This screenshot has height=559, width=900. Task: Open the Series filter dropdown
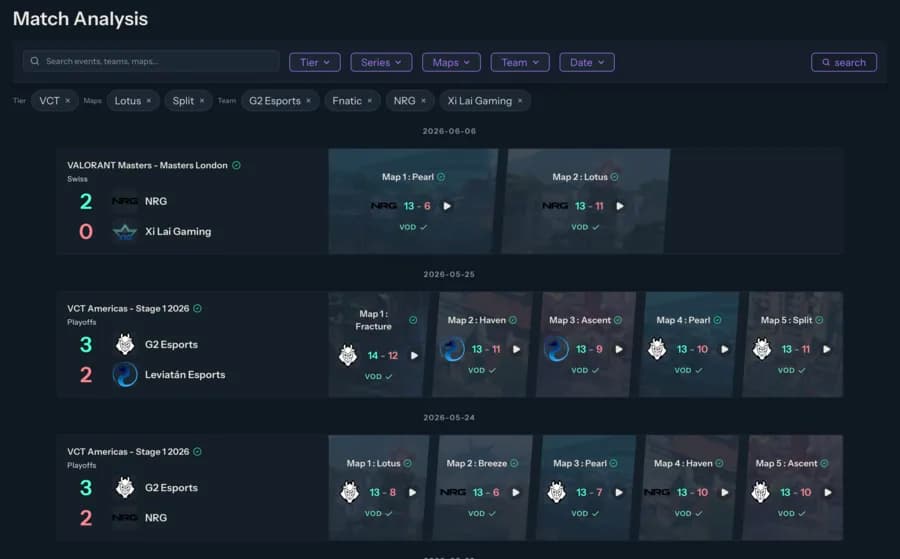tap(381, 63)
